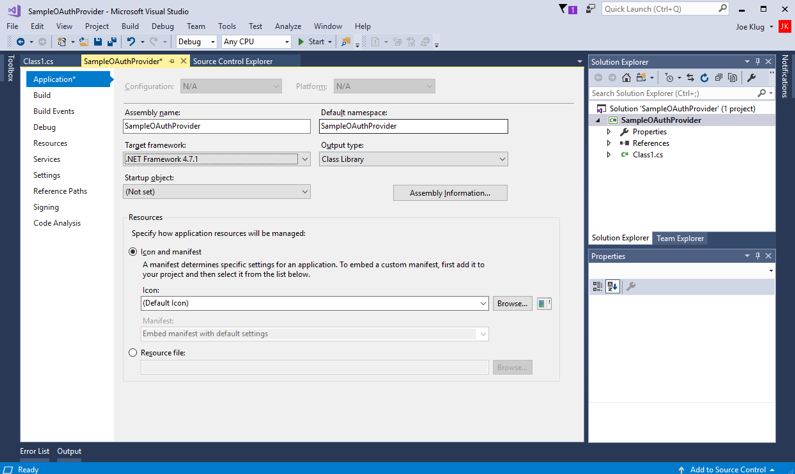The image size is (795, 474).
Task: Open the Notifications side panel
Action: pos(784,76)
